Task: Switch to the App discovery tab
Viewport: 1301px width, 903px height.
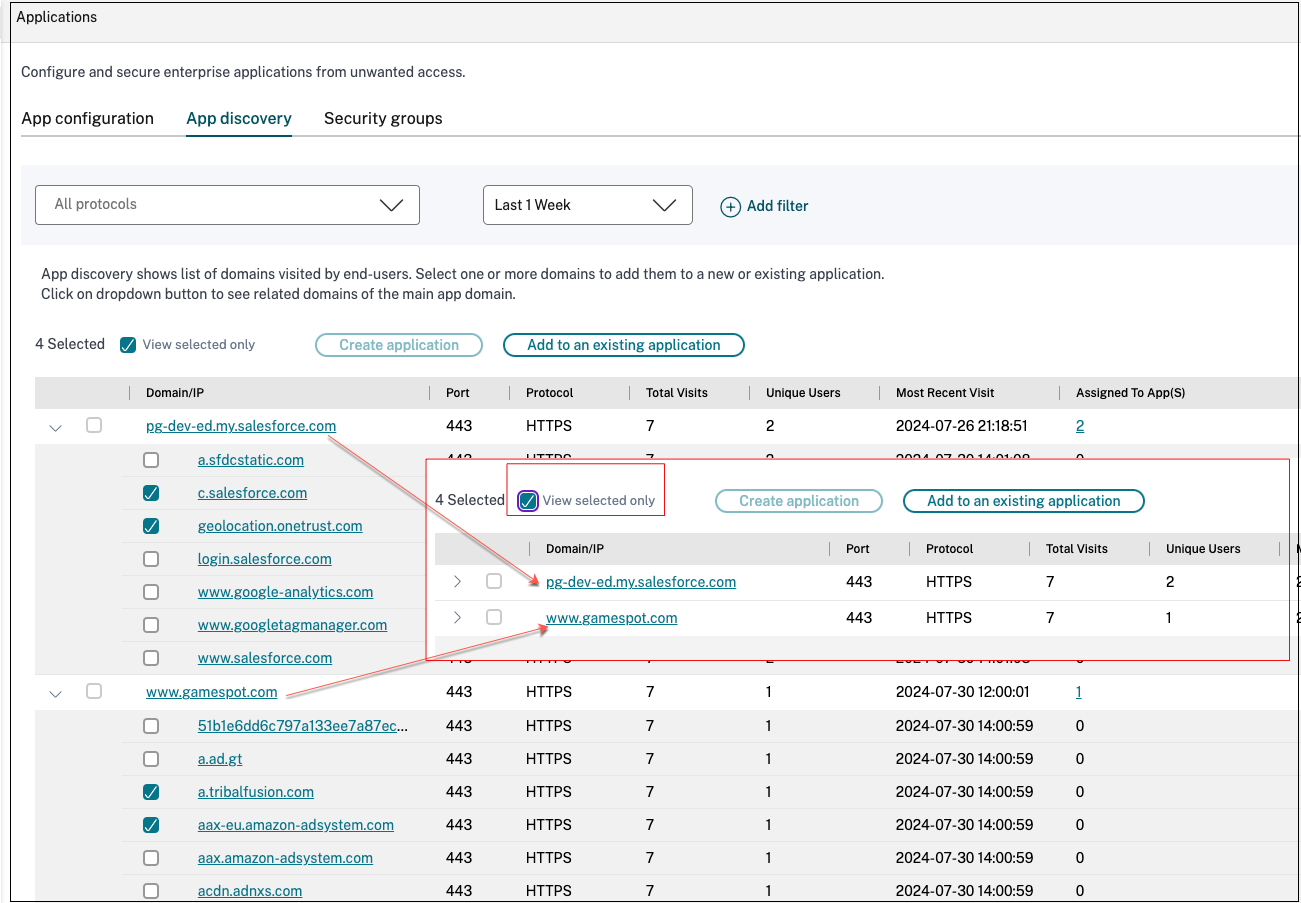Action: 239,118
